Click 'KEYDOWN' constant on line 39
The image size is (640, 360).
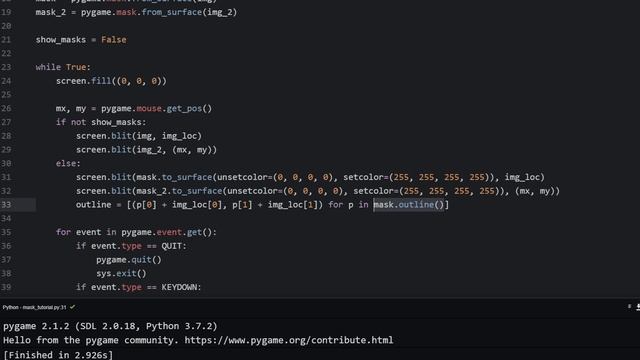pos(179,287)
